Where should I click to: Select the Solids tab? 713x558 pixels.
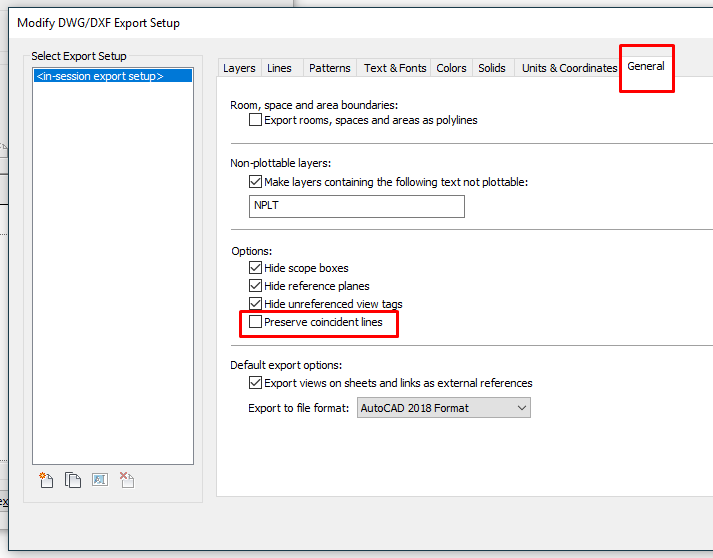492,68
